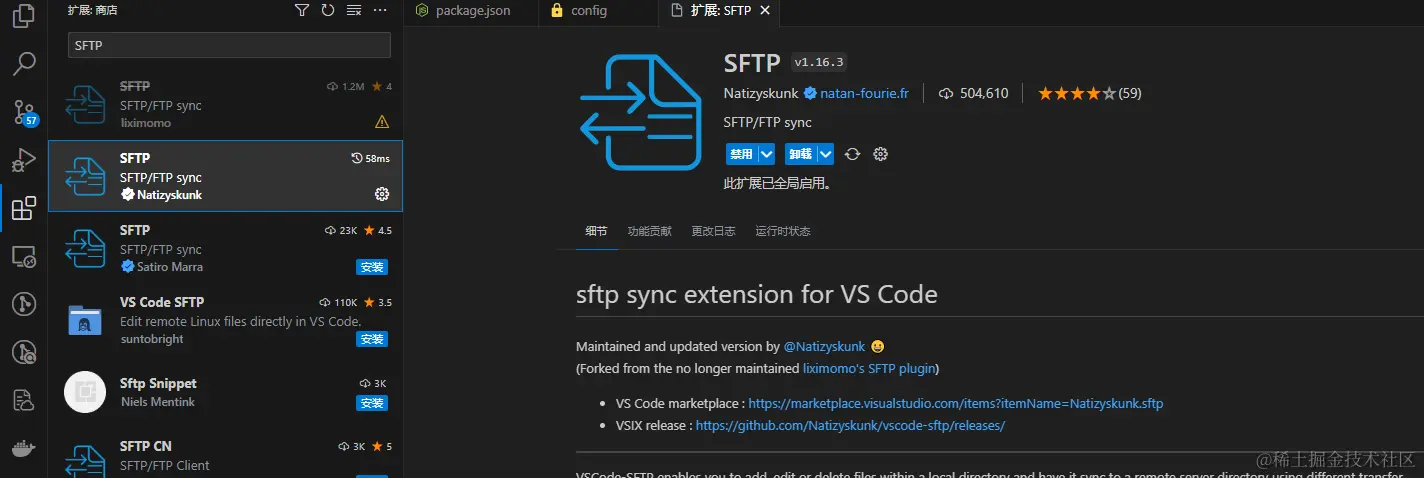The image size is (1424, 478).
Task: Click the 504,610 install count
Action: pyautogui.click(x=973, y=93)
